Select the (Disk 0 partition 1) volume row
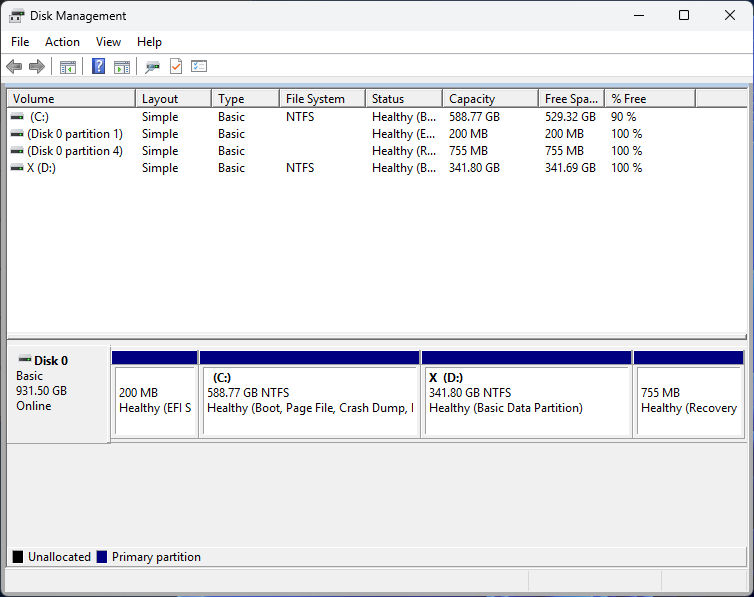The width and height of the screenshot is (754, 597). pyautogui.click(x=377, y=134)
